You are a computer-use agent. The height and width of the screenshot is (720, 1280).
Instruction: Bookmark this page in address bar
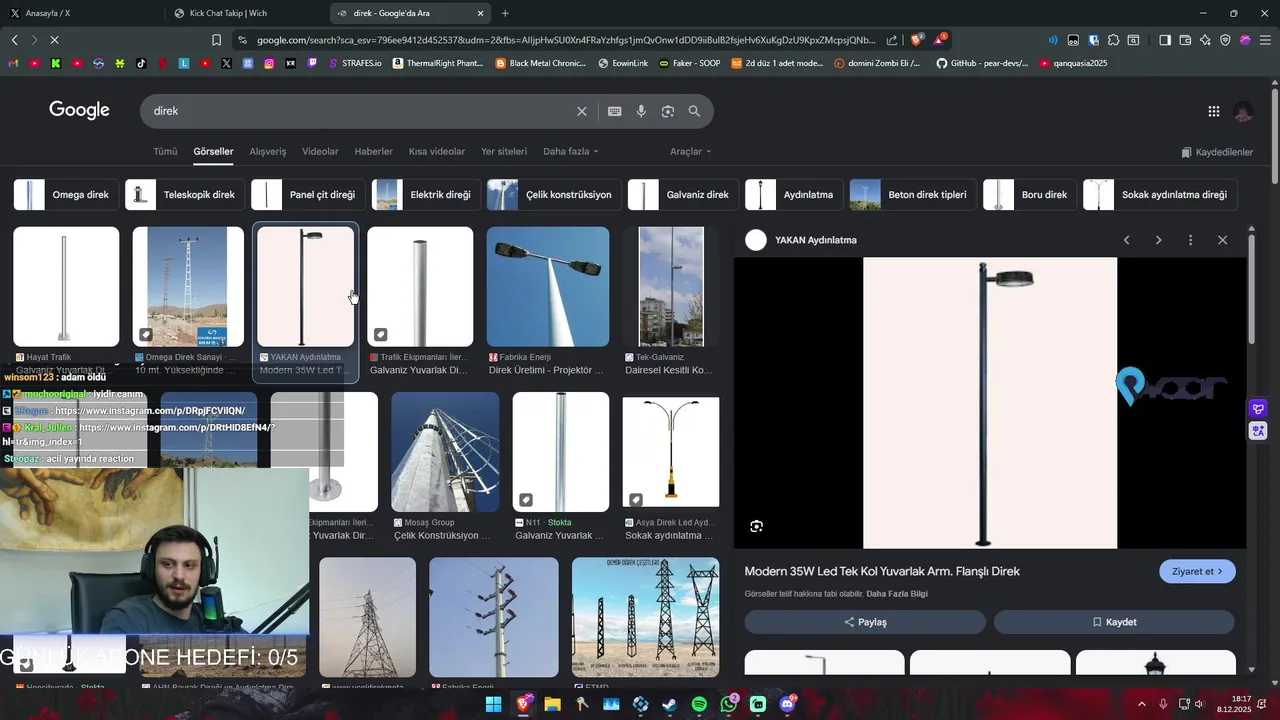coord(216,40)
